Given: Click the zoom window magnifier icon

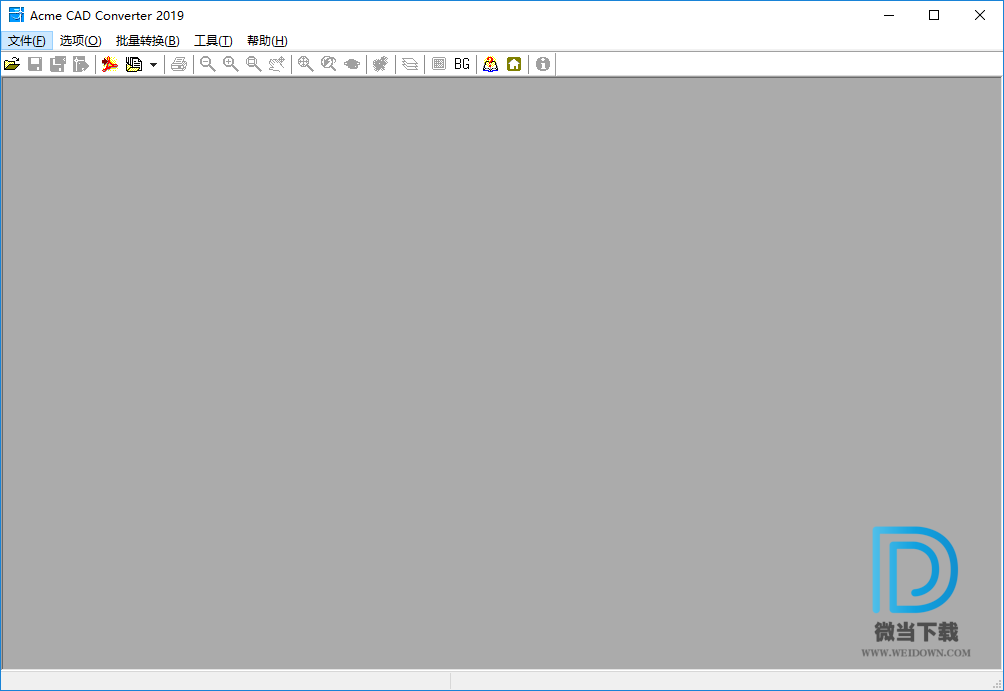Looking at the screenshot, I should tap(254, 64).
